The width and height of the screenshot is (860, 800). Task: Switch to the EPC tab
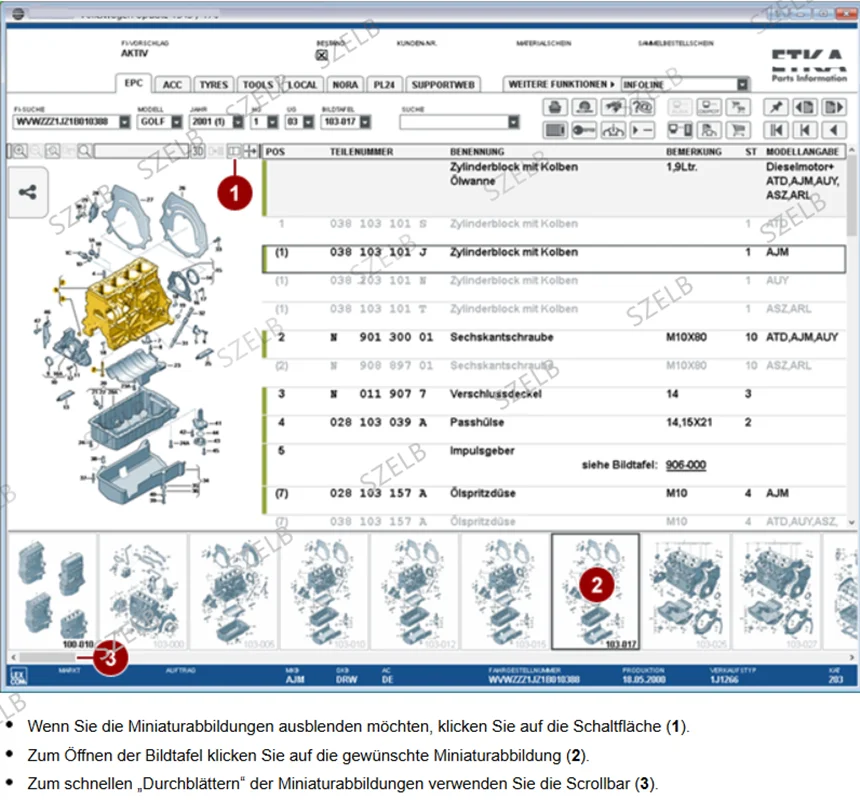pyautogui.click(x=133, y=83)
